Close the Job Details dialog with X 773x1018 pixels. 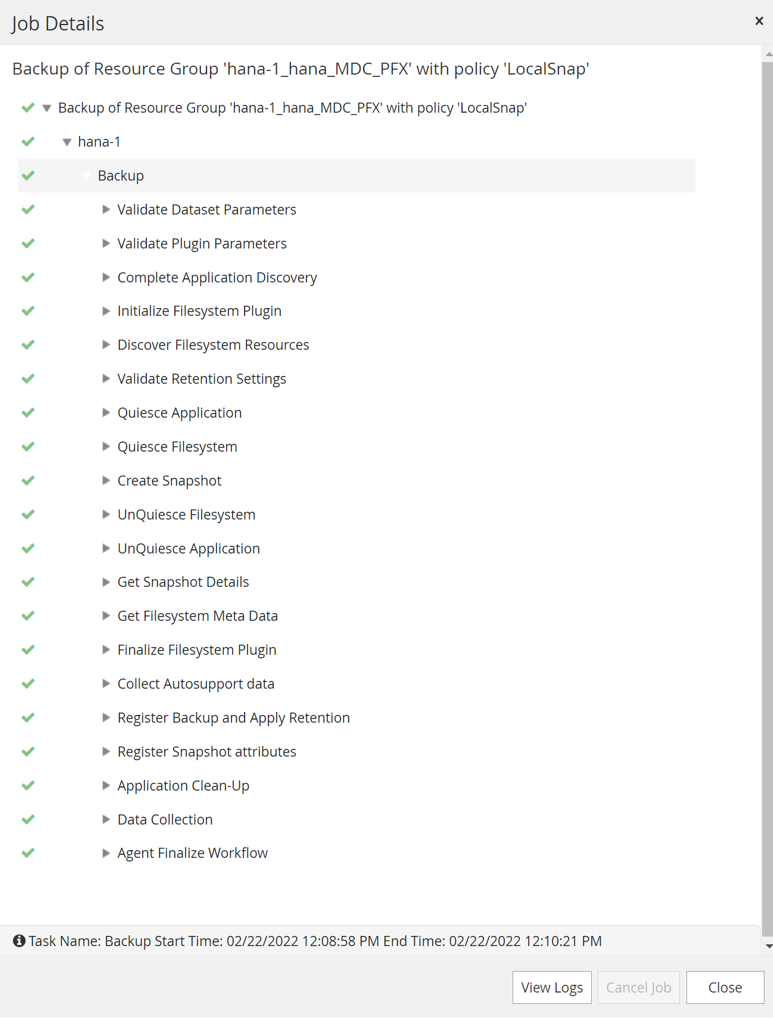pos(759,21)
